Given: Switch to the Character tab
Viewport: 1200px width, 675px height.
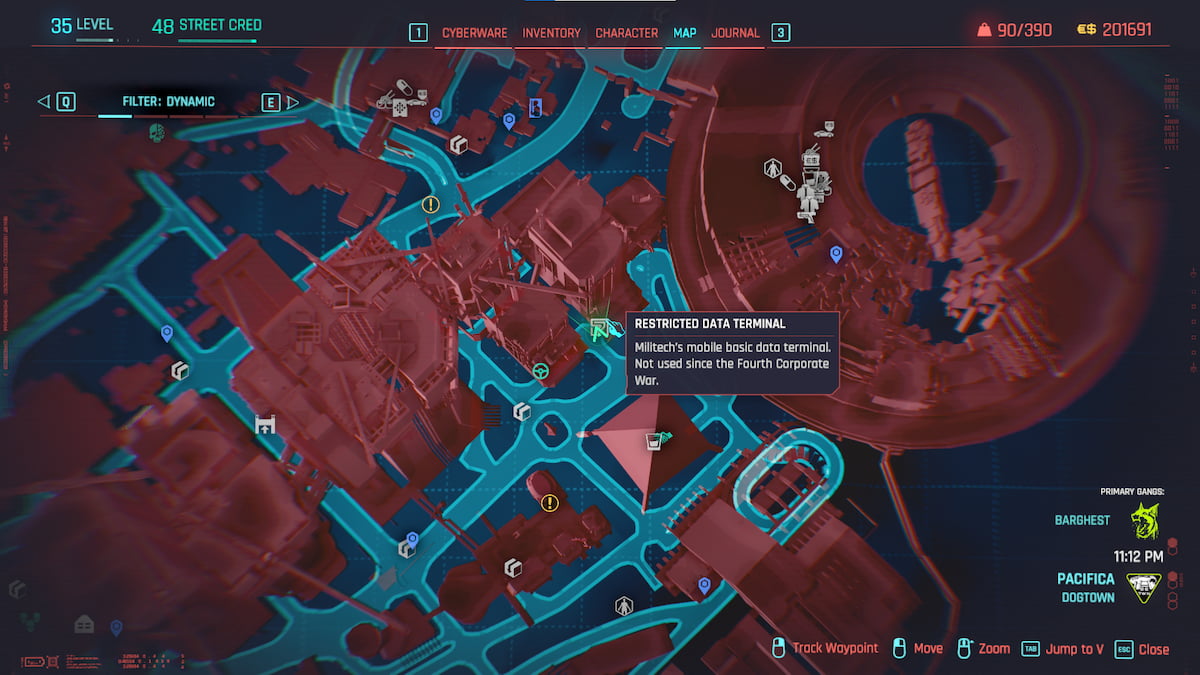Looking at the screenshot, I should [x=627, y=32].
